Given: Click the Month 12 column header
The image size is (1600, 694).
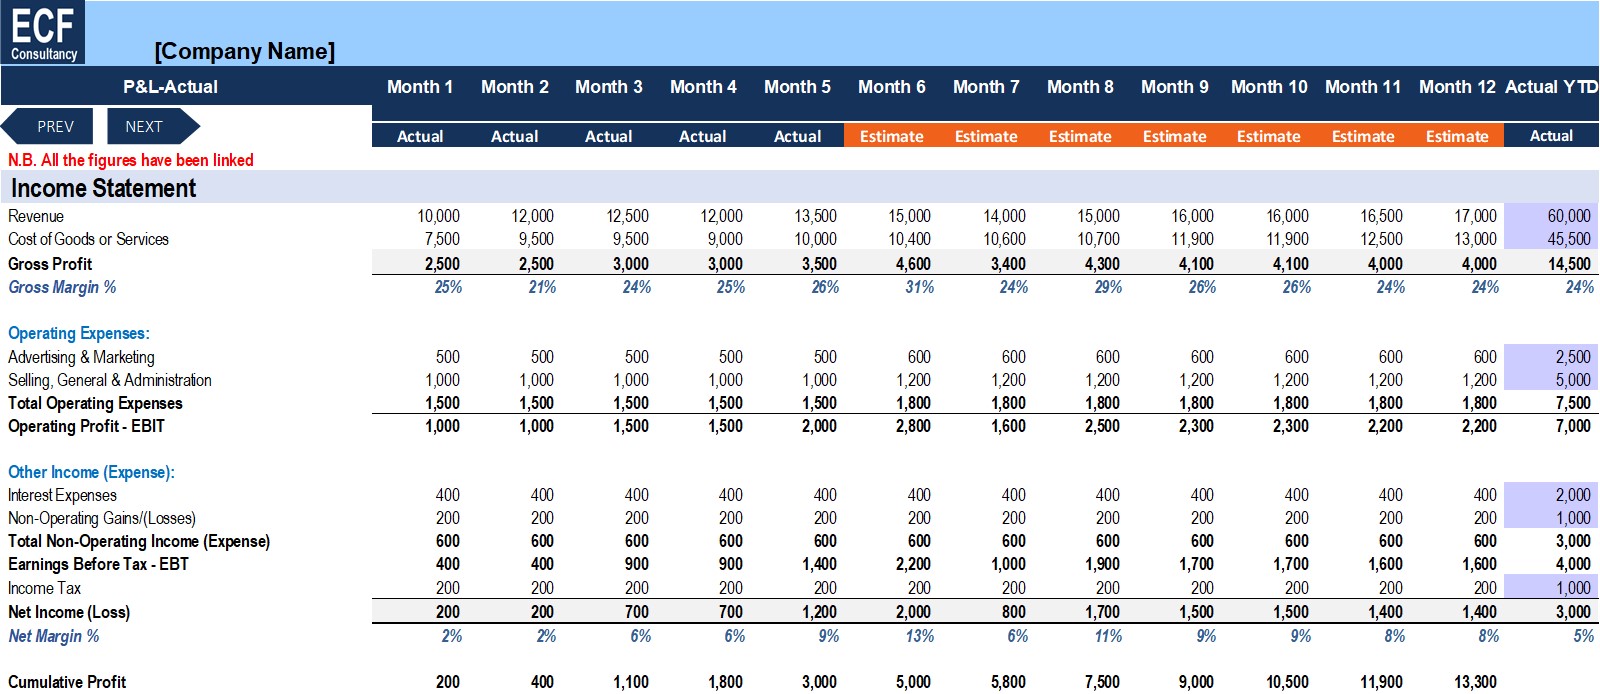Looking at the screenshot, I should (1457, 87).
